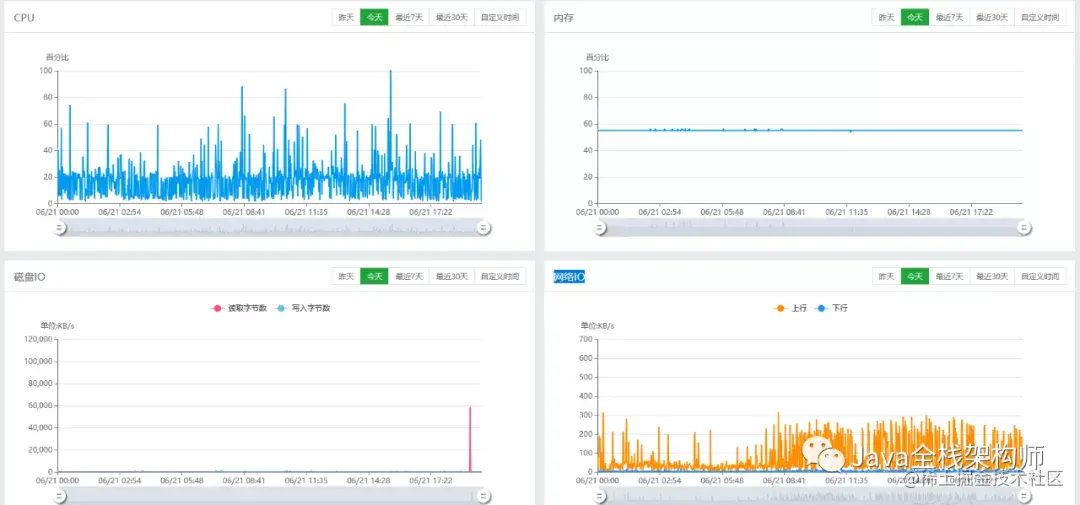Click 内存 chart's right range slider handle
This screenshot has width=1080, height=505.
[1025, 228]
